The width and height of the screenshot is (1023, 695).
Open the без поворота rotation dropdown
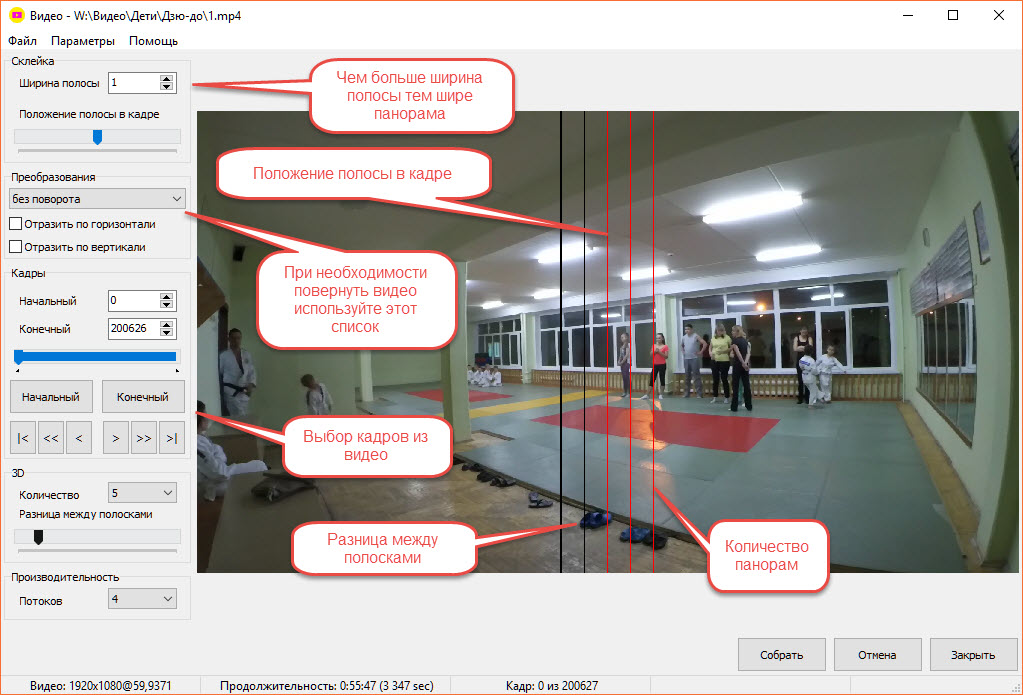click(x=97, y=198)
